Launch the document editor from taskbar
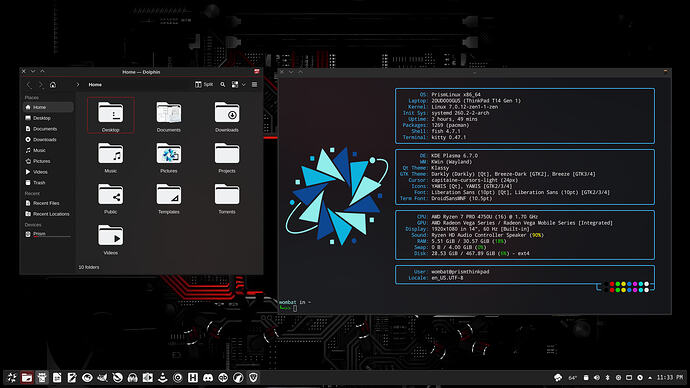 (57, 377)
